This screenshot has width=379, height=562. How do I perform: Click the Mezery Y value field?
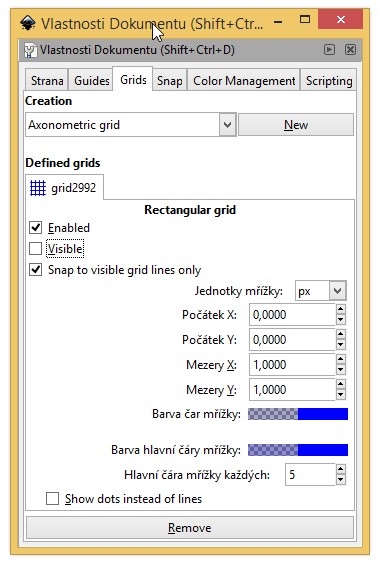pos(292,390)
